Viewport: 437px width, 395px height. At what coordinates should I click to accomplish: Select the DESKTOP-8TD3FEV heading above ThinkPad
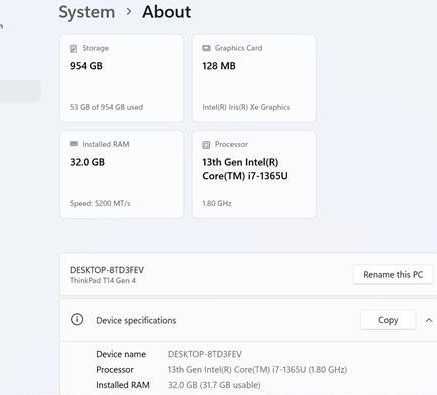[107, 270]
